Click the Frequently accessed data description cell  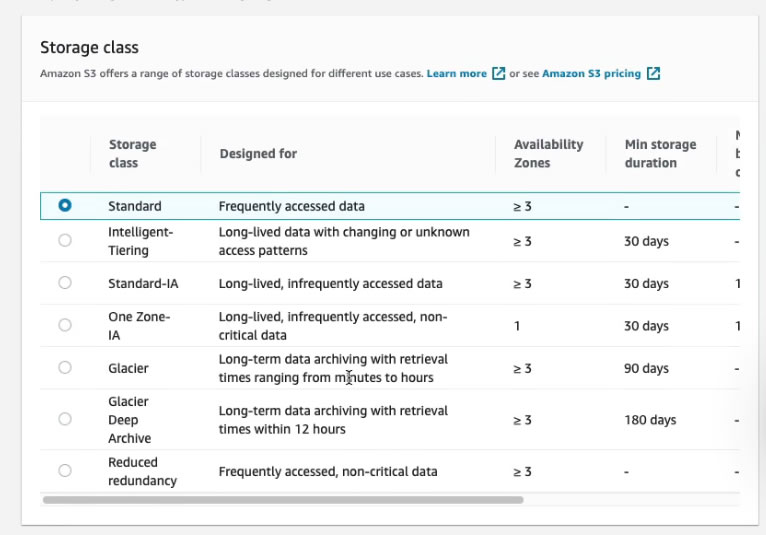[291, 206]
